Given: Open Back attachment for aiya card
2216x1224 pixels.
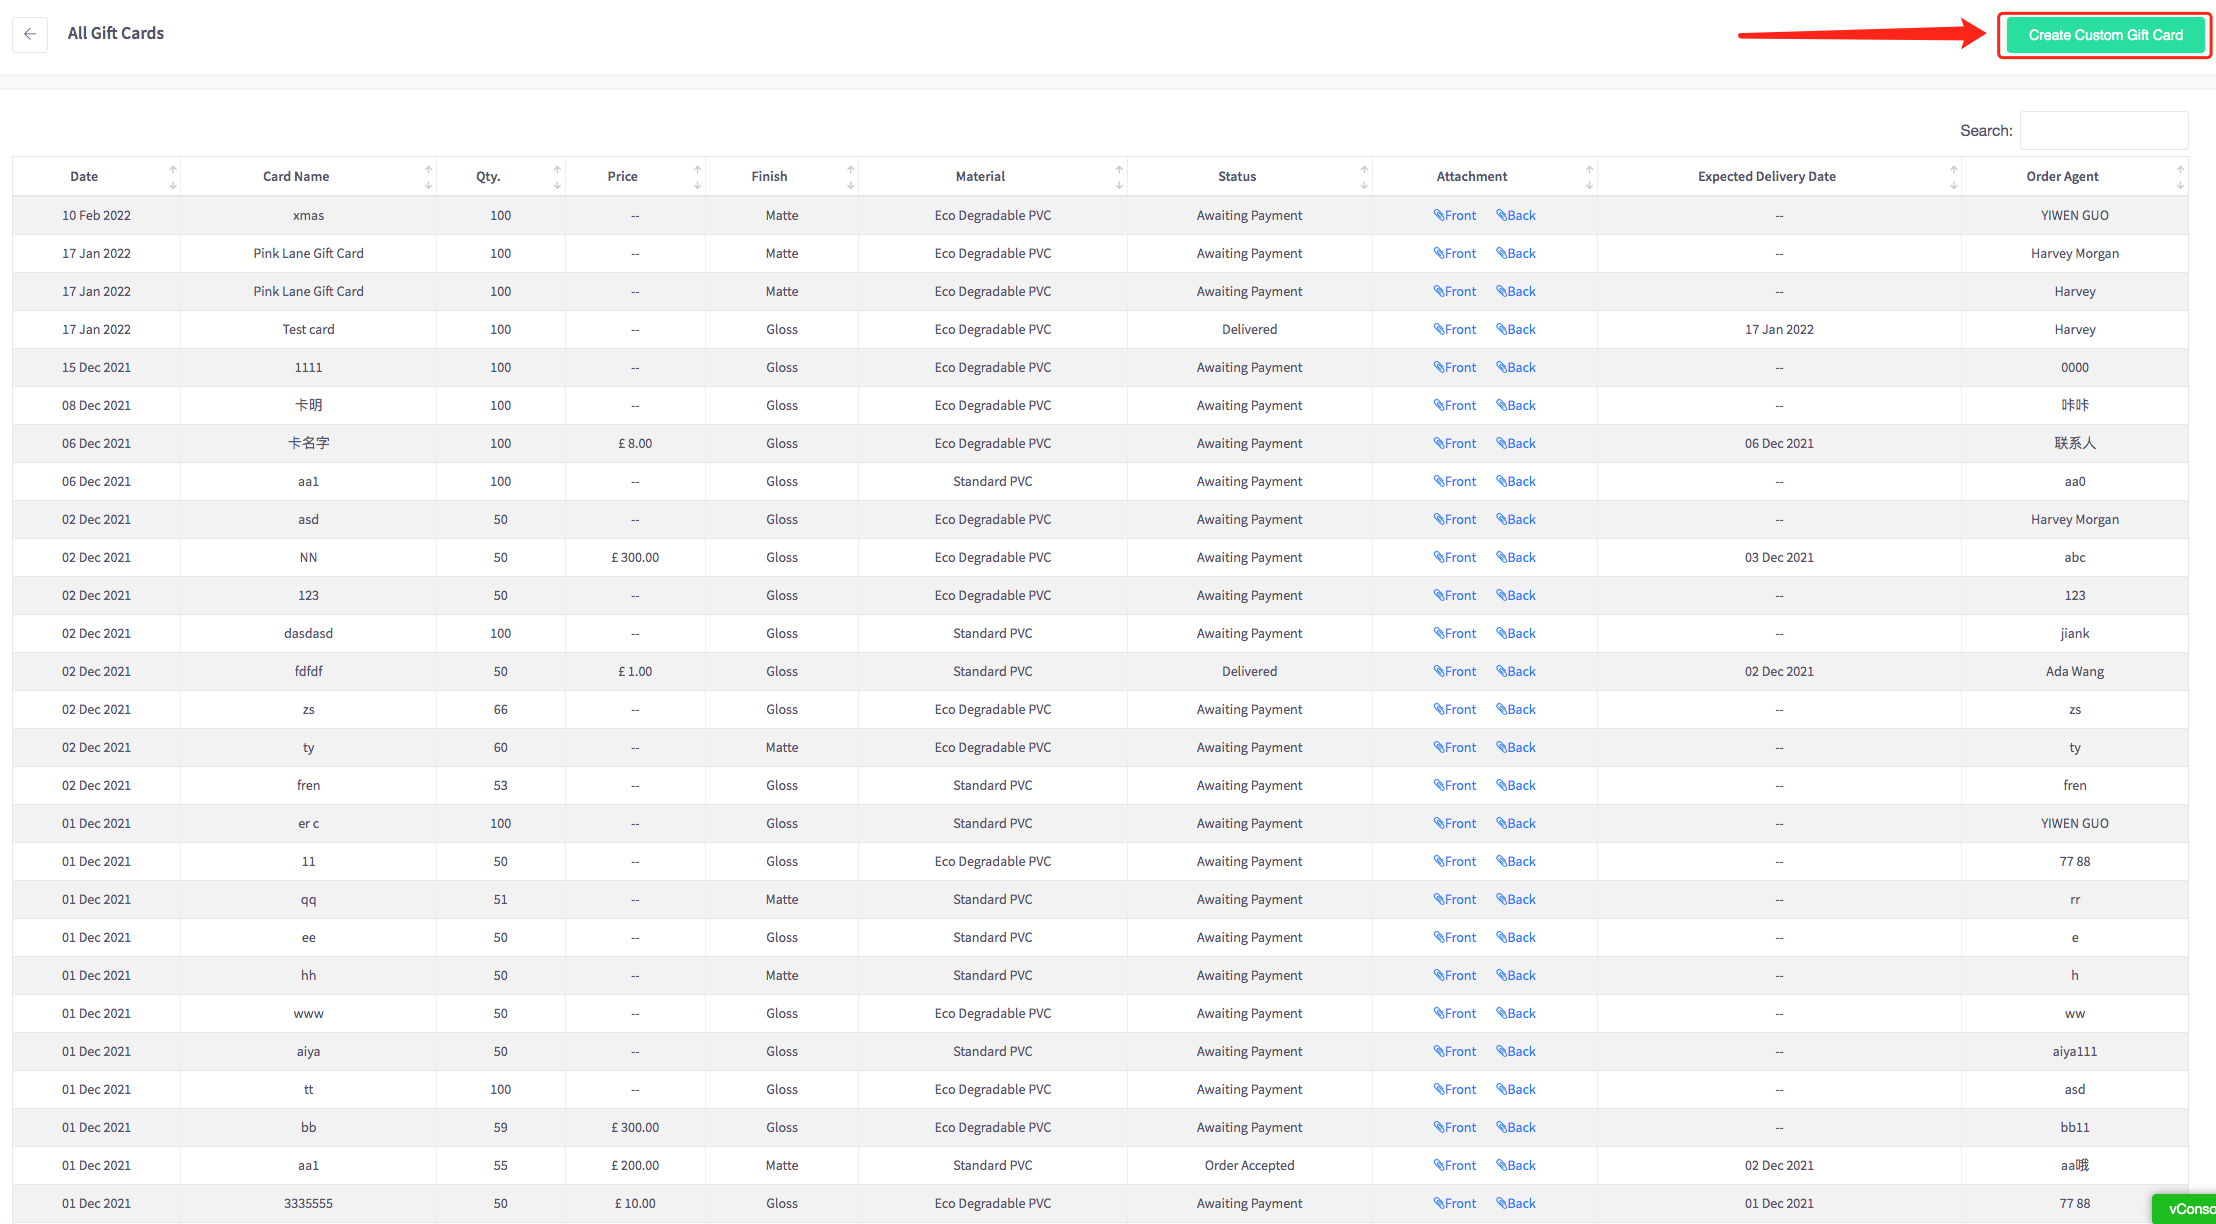Looking at the screenshot, I should point(1516,1052).
